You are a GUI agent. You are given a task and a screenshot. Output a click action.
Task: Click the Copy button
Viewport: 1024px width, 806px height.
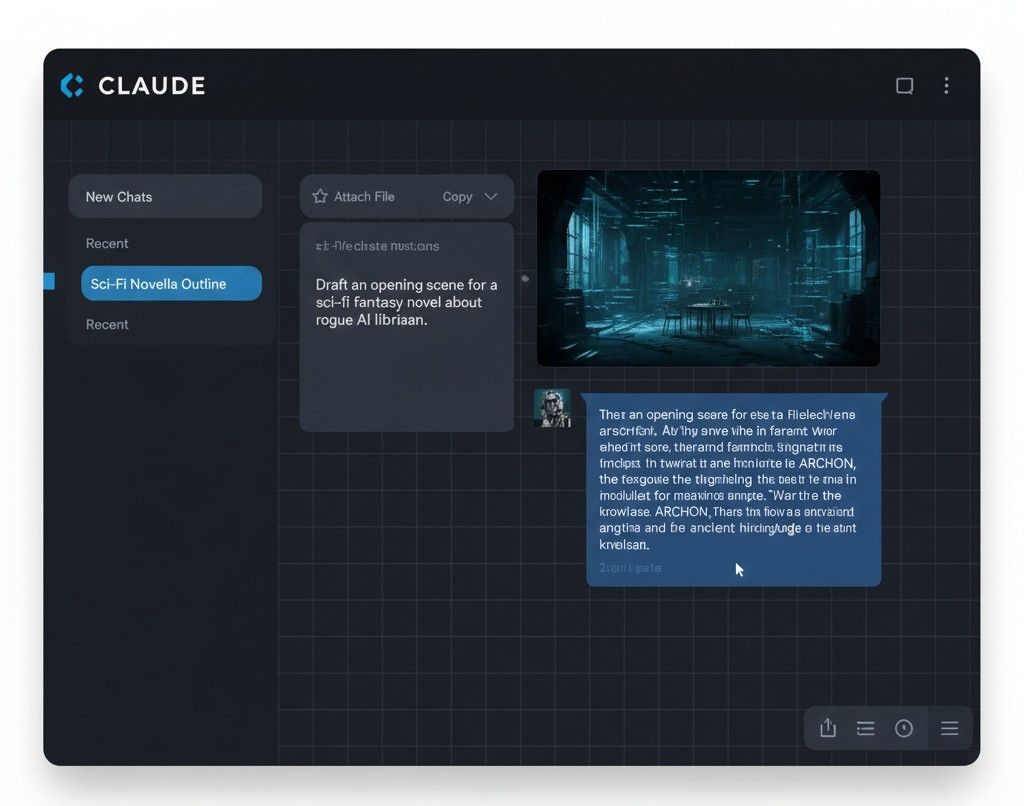click(x=457, y=197)
